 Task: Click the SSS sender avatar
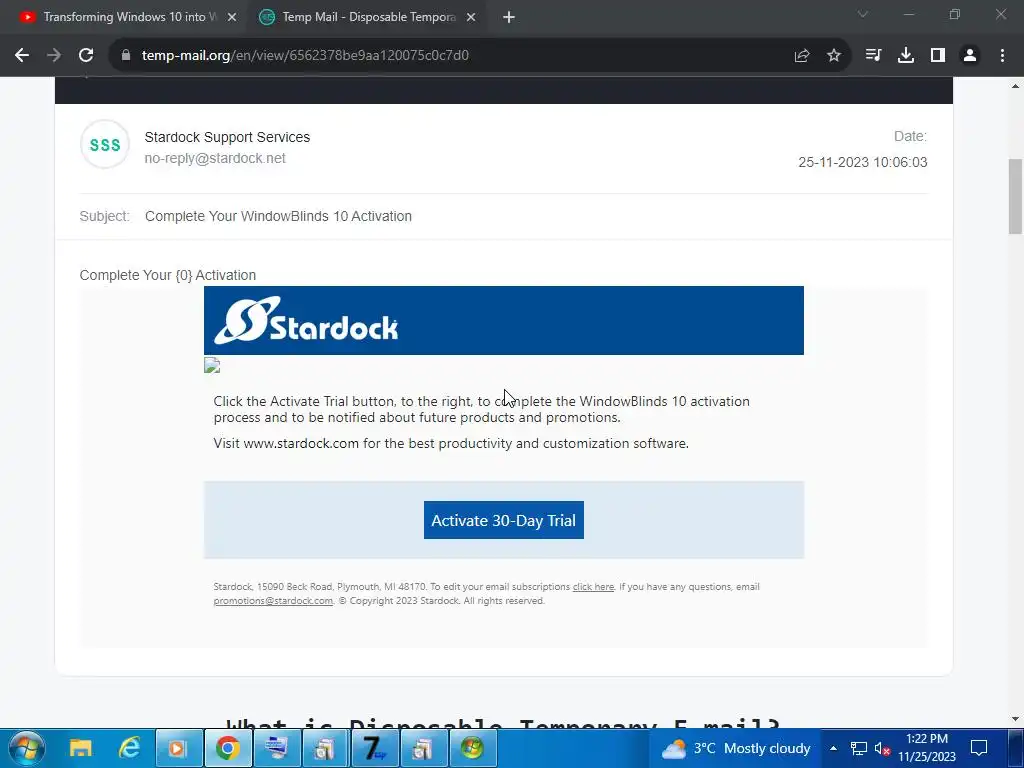tap(105, 144)
